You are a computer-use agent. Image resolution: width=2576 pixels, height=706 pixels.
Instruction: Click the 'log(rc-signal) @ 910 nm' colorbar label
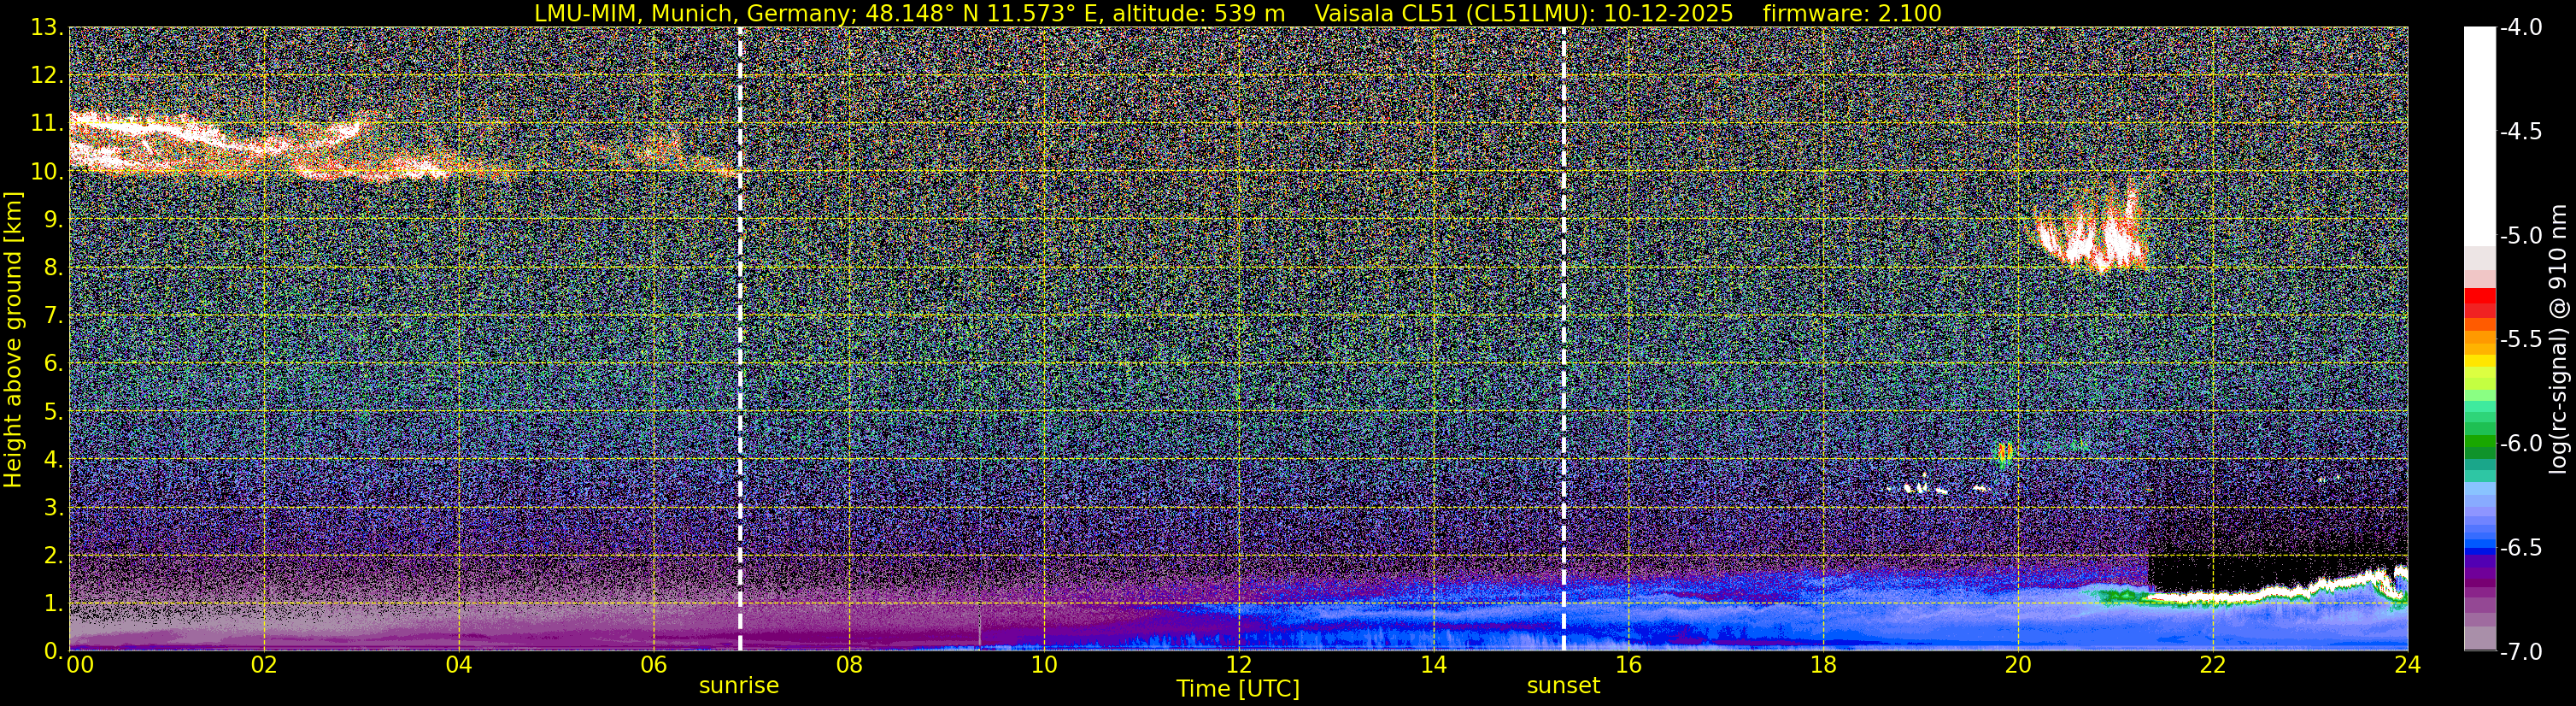click(x=2559, y=340)
